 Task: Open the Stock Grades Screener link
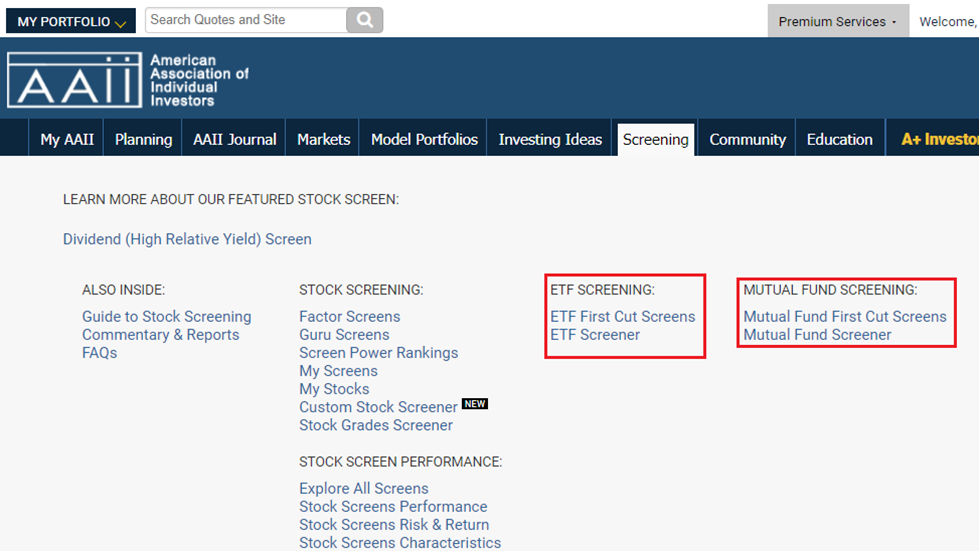[x=376, y=425]
